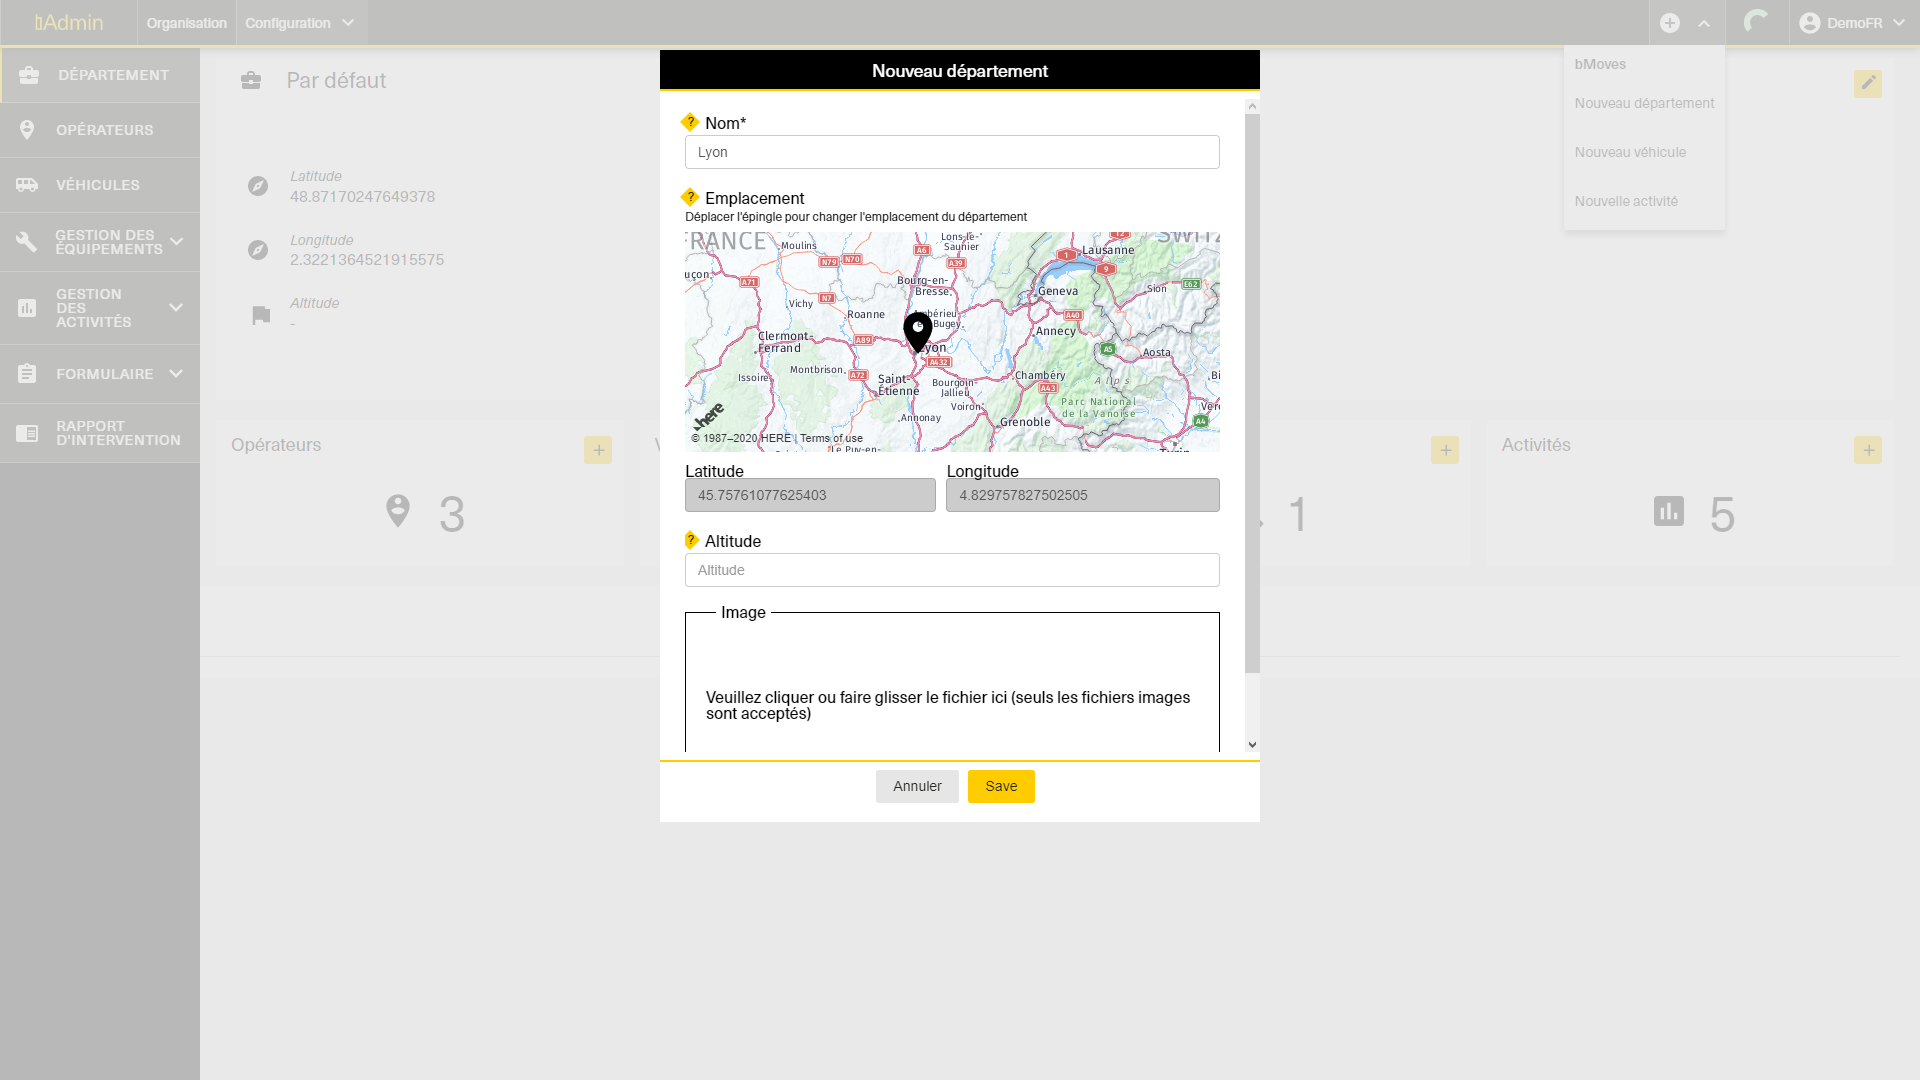Click the plus circle icon in top bar

coord(1670,23)
